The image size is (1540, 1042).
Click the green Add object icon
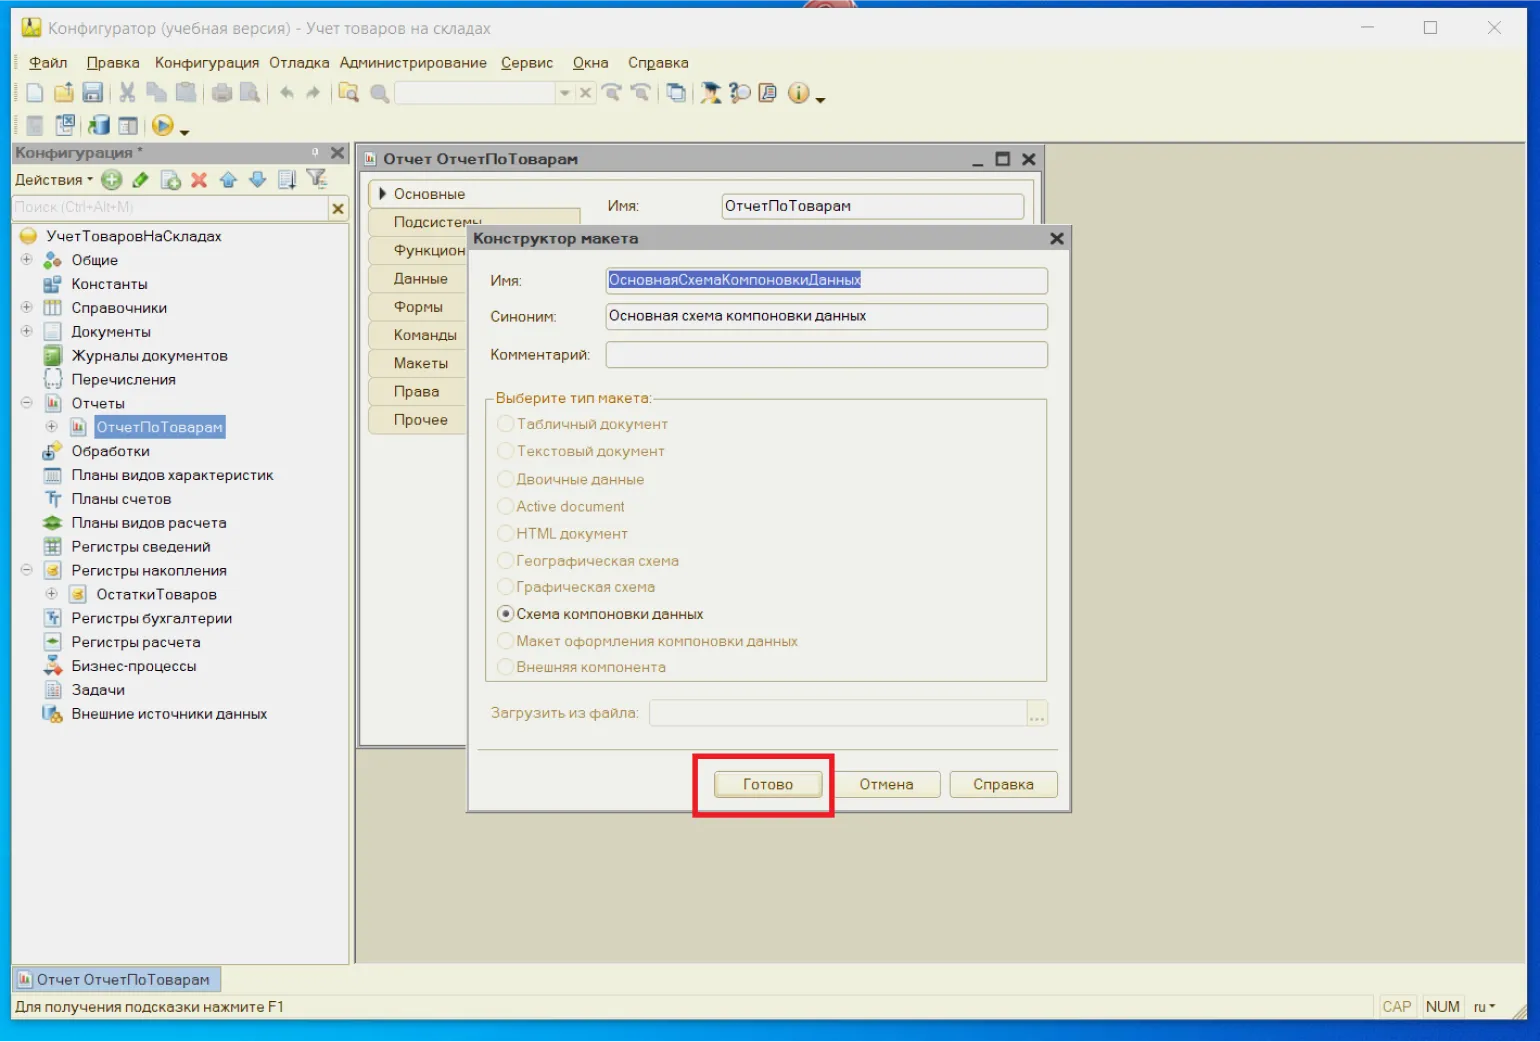[112, 180]
